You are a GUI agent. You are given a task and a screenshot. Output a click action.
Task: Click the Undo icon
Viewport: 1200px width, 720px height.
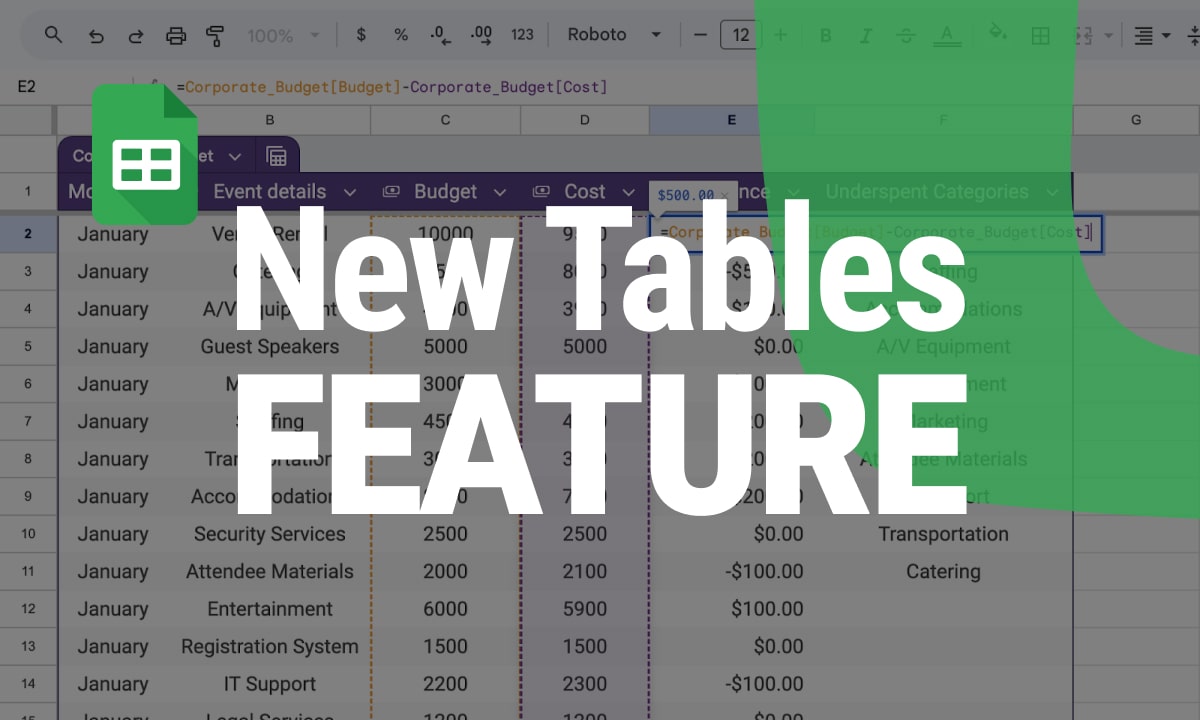95,34
